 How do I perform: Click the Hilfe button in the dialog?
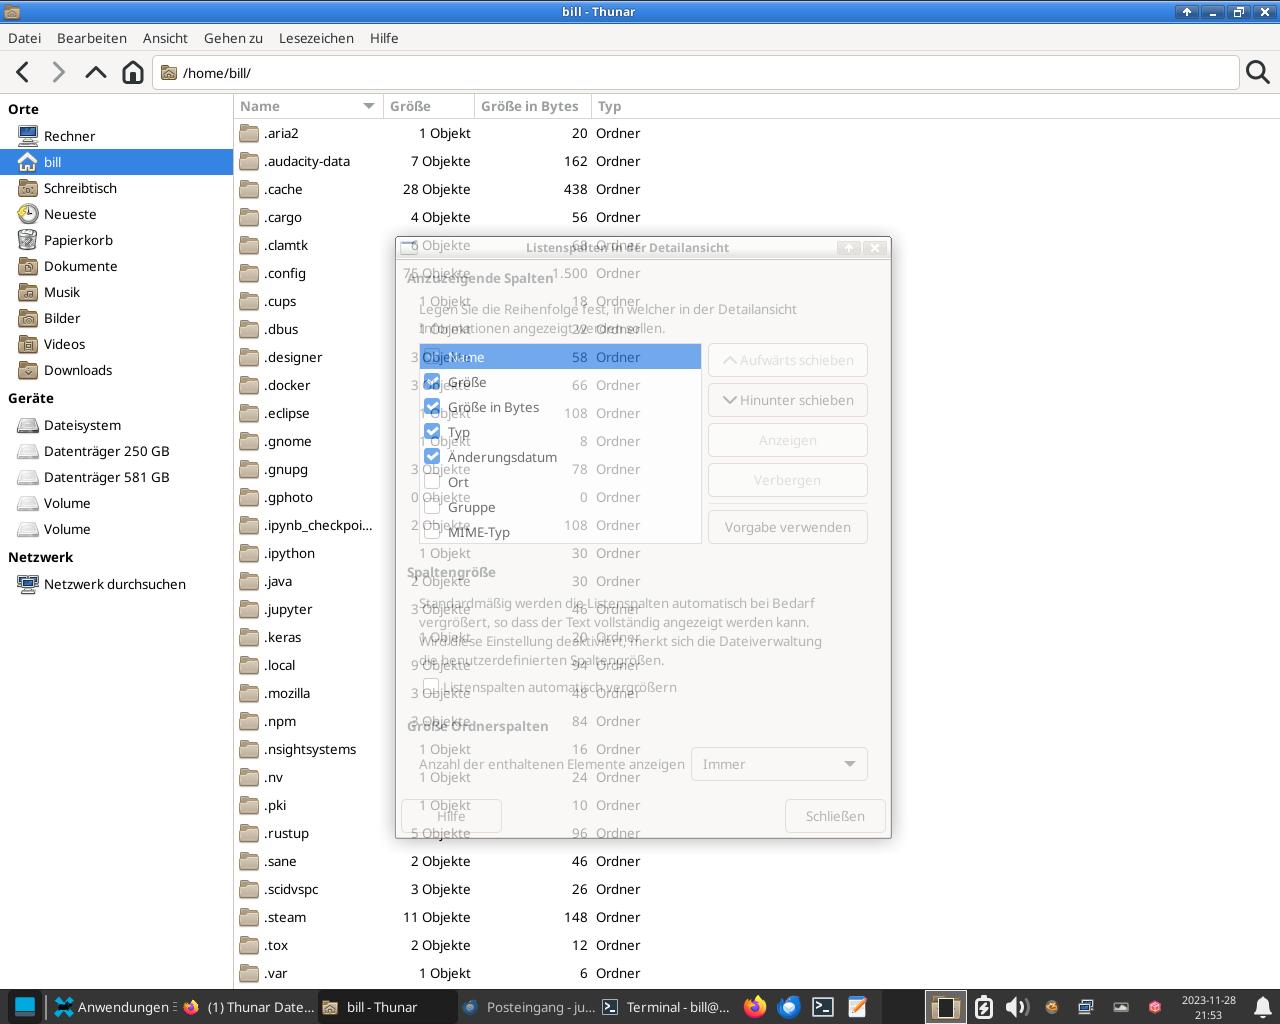pos(451,816)
